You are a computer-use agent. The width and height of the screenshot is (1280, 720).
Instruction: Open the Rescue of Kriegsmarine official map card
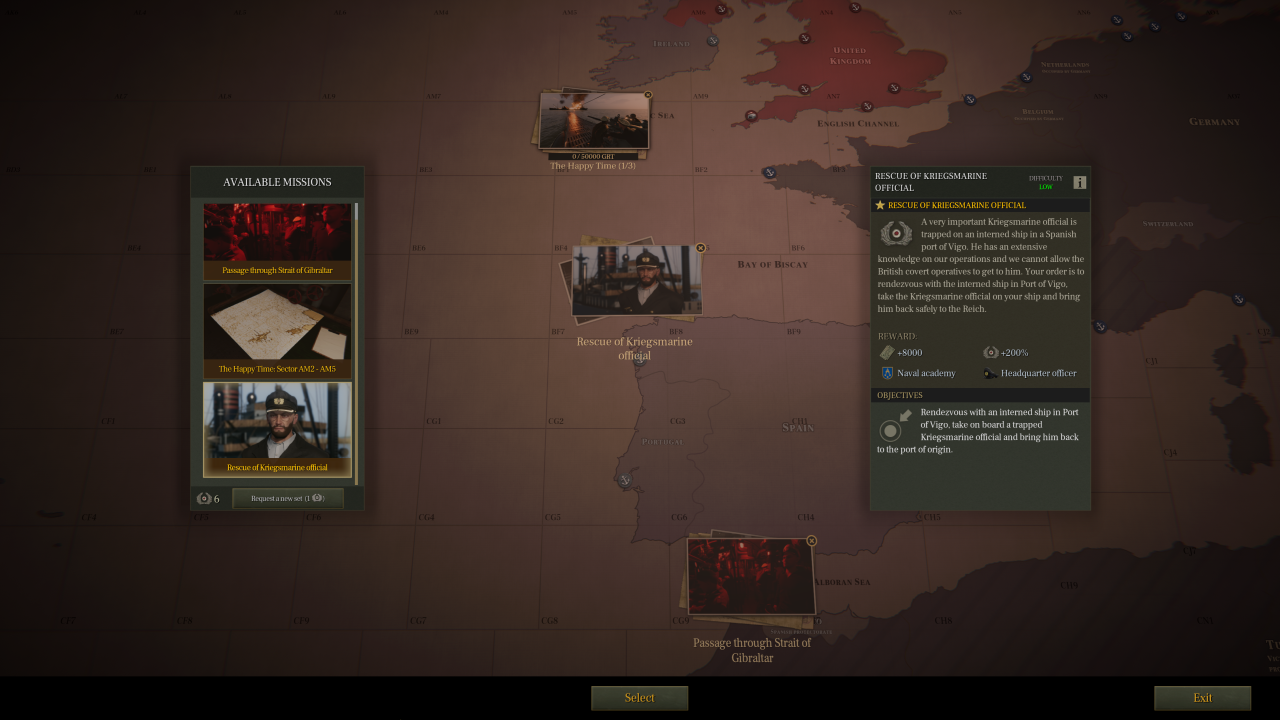pos(636,280)
